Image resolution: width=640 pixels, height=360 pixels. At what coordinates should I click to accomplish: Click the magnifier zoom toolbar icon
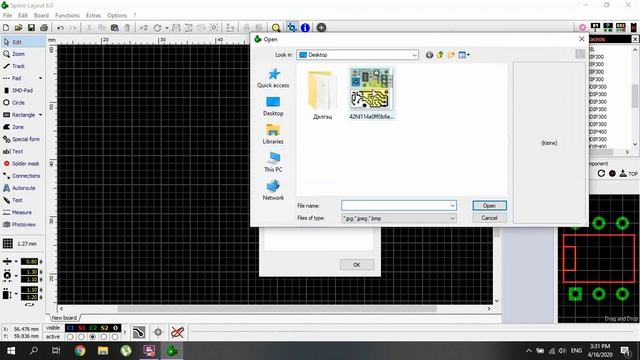(276, 28)
